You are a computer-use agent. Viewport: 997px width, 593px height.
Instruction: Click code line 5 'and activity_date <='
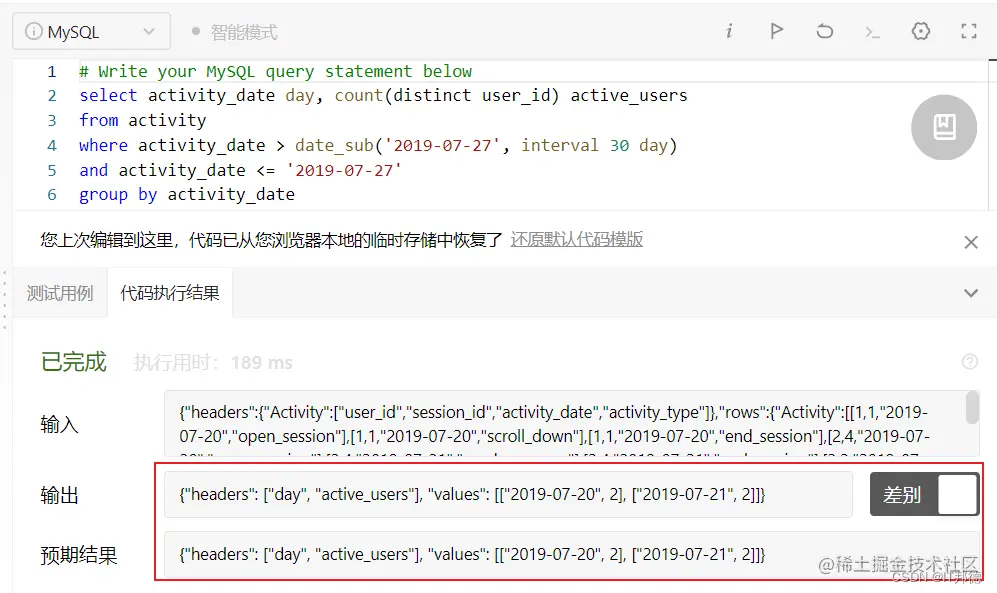240,170
